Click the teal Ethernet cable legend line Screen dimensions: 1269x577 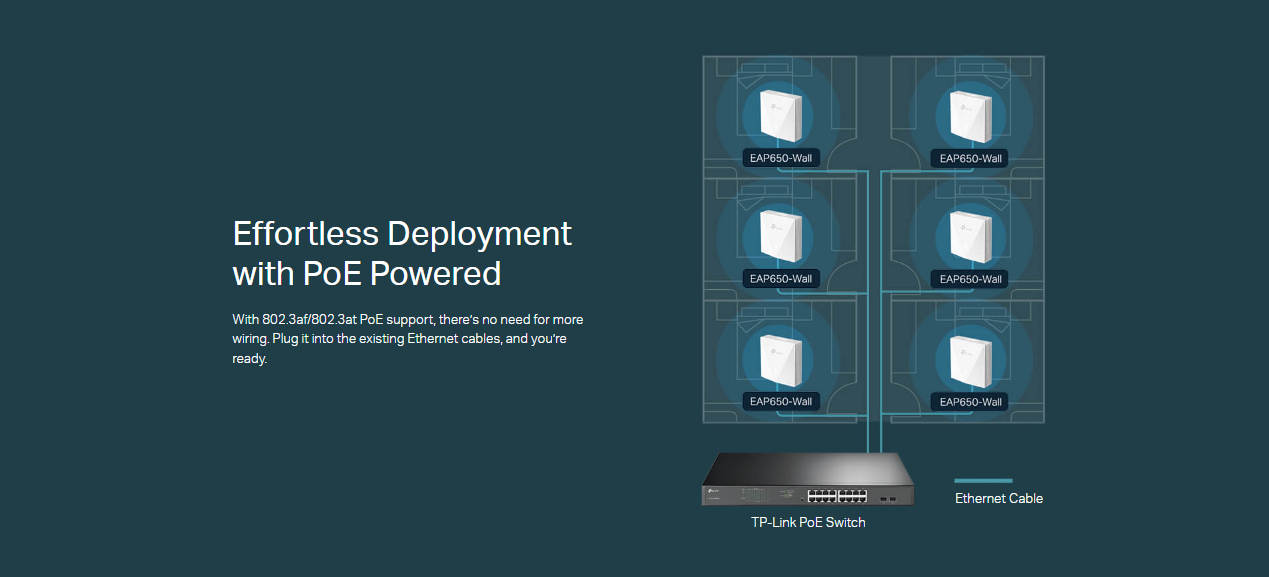(x=983, y=481)
